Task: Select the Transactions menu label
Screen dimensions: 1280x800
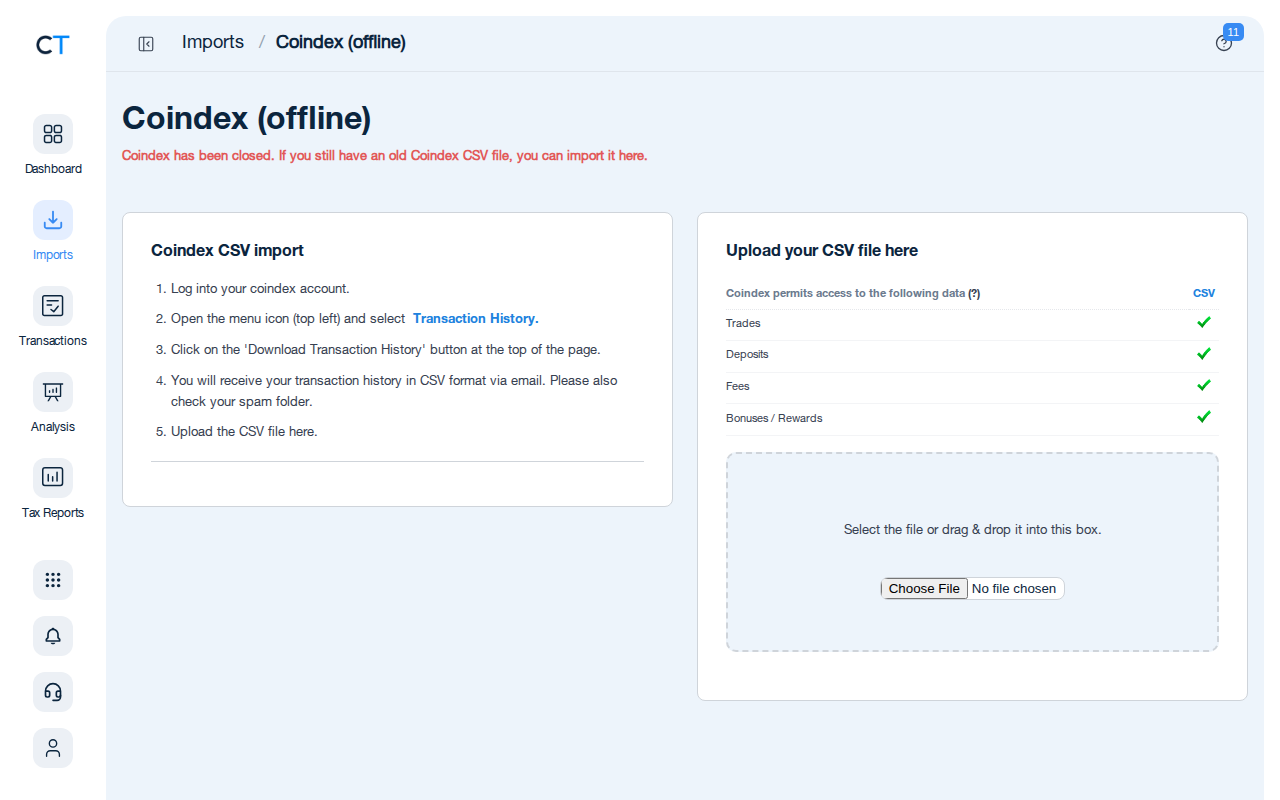Action: (x=53, y=341)
